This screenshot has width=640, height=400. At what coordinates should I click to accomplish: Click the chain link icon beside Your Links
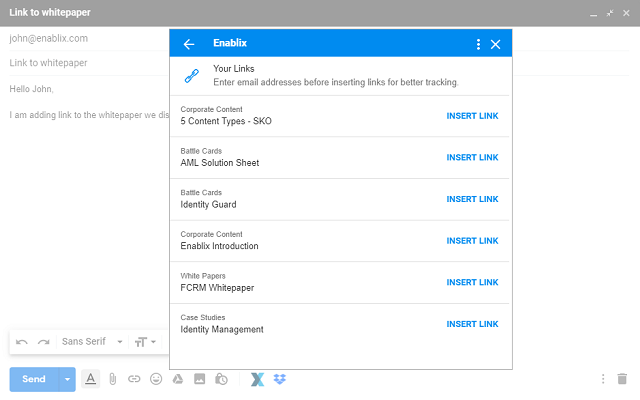tap(191, 76)
